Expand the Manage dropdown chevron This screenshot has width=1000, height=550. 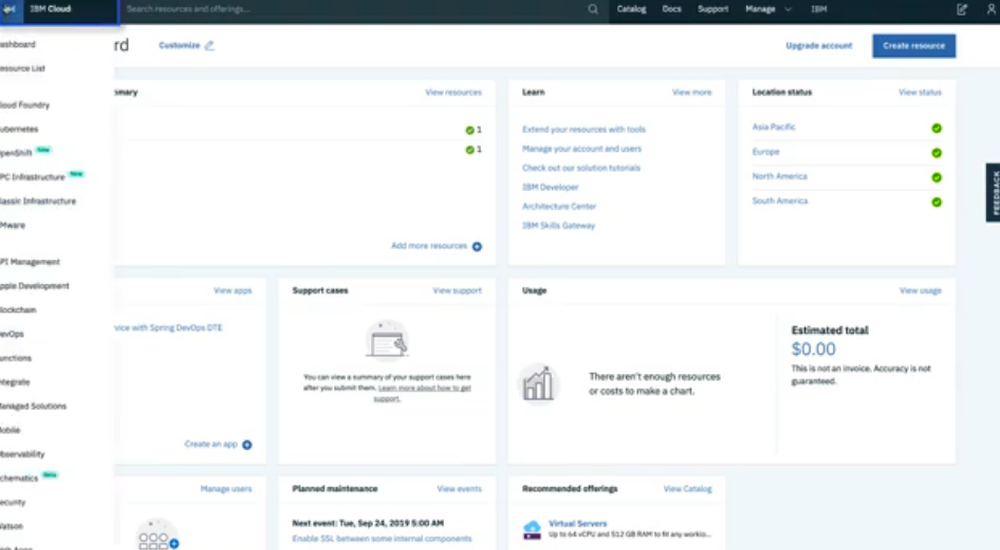tap(788, 10)
